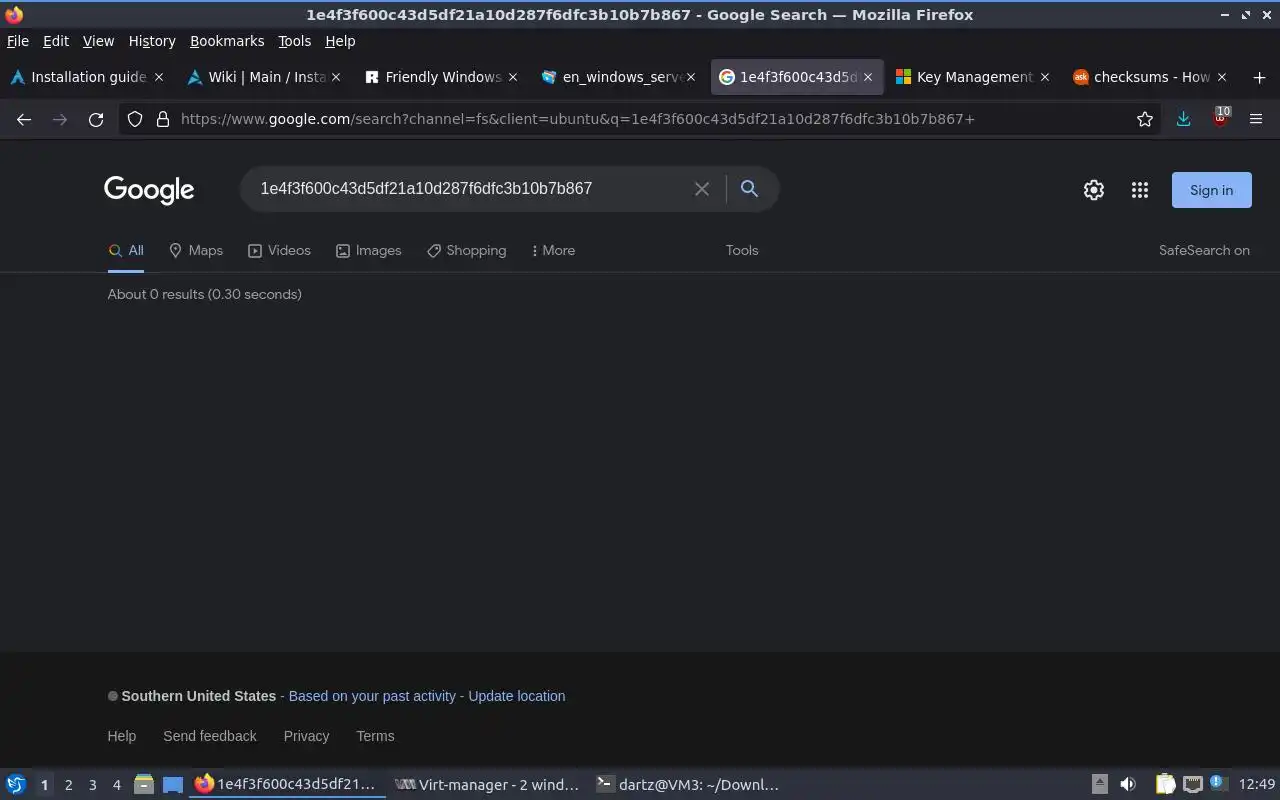Open the Edit menu
The height and width of the screenshot is (800, 1280).
(x=56, y=41)
